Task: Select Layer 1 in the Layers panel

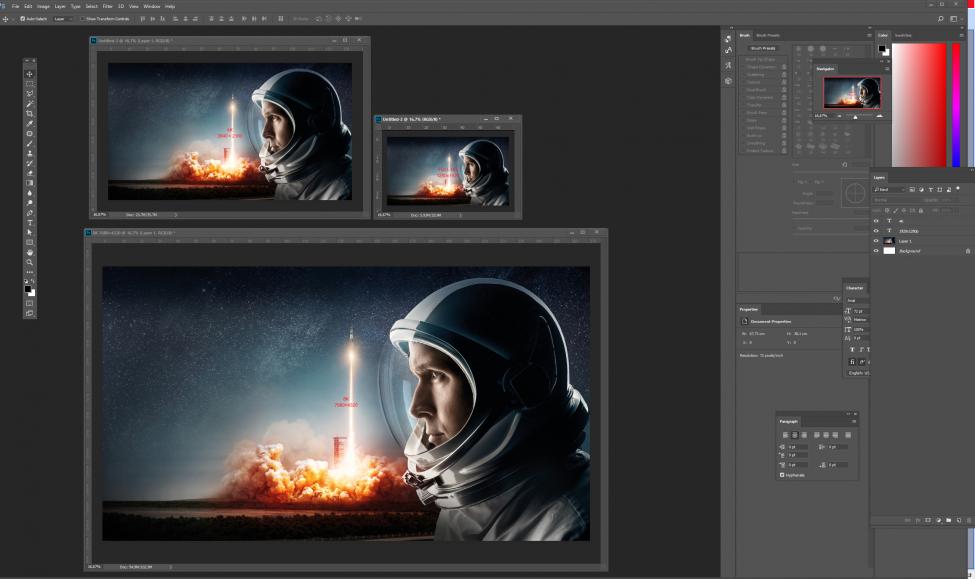Action: tap(905, 241)
